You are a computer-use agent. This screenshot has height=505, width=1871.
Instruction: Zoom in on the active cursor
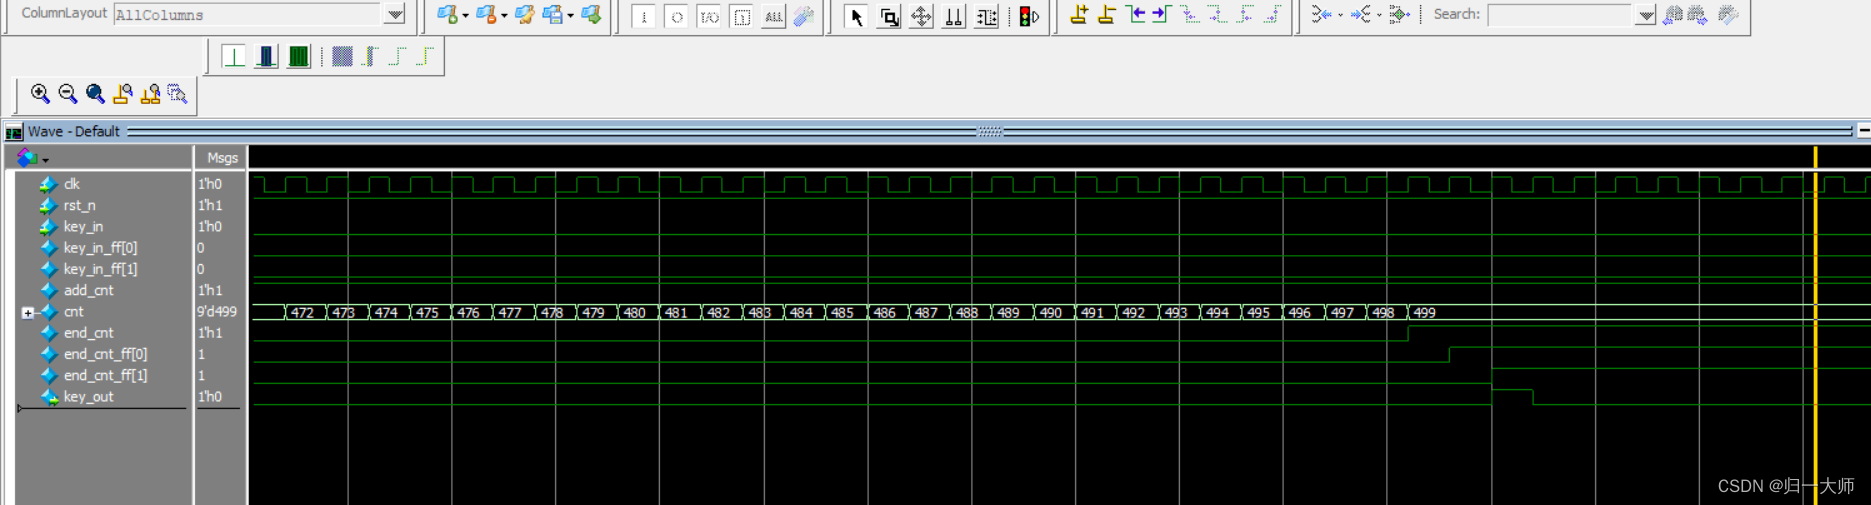click(123, 93)
